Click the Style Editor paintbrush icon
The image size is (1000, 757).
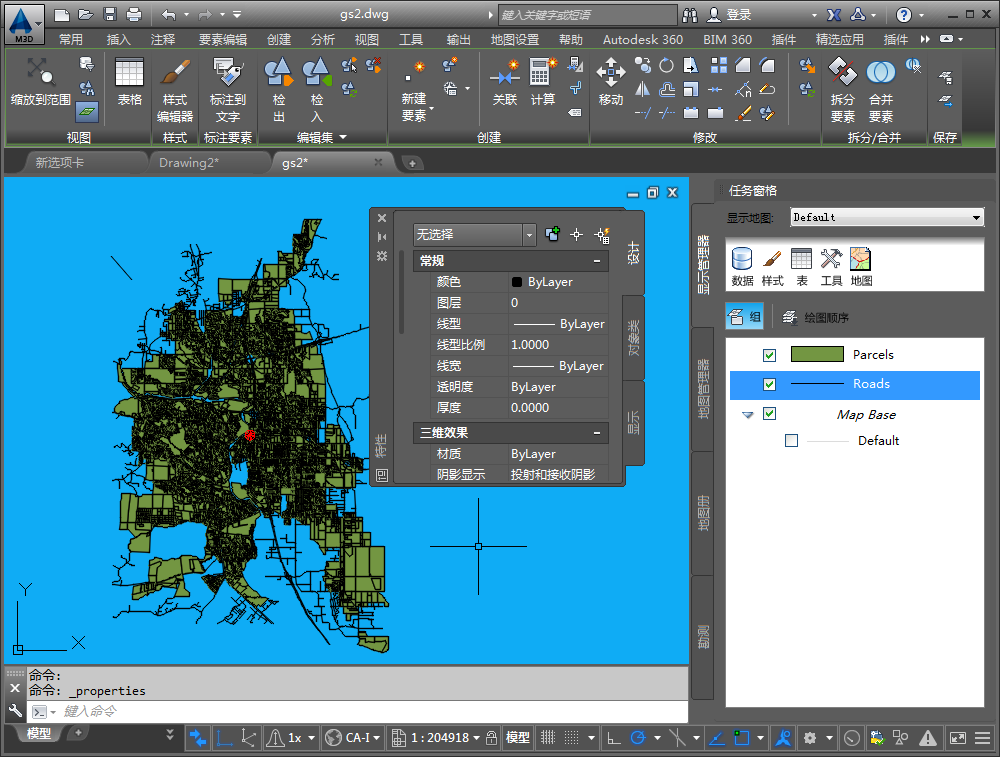tap(175, 73)
